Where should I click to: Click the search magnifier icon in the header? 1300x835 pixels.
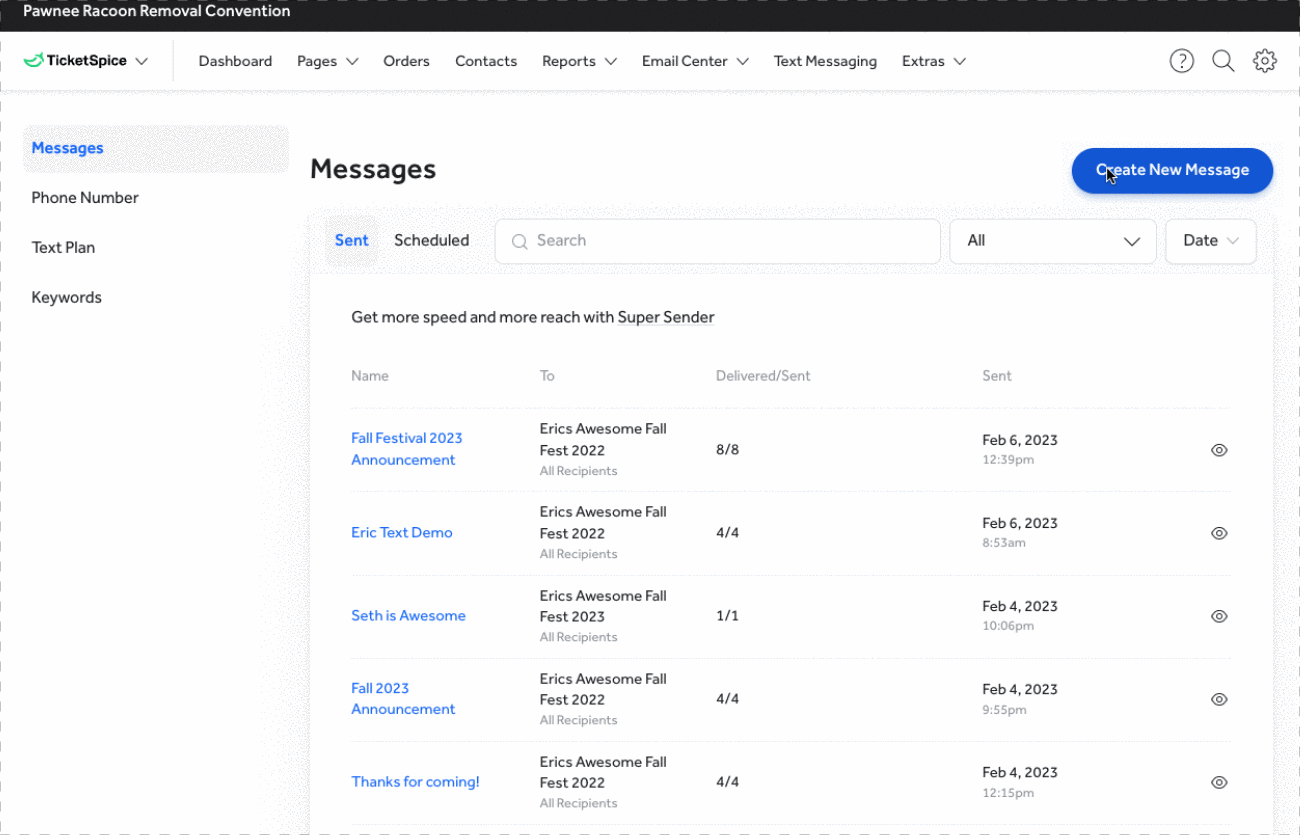[1223, 61]
